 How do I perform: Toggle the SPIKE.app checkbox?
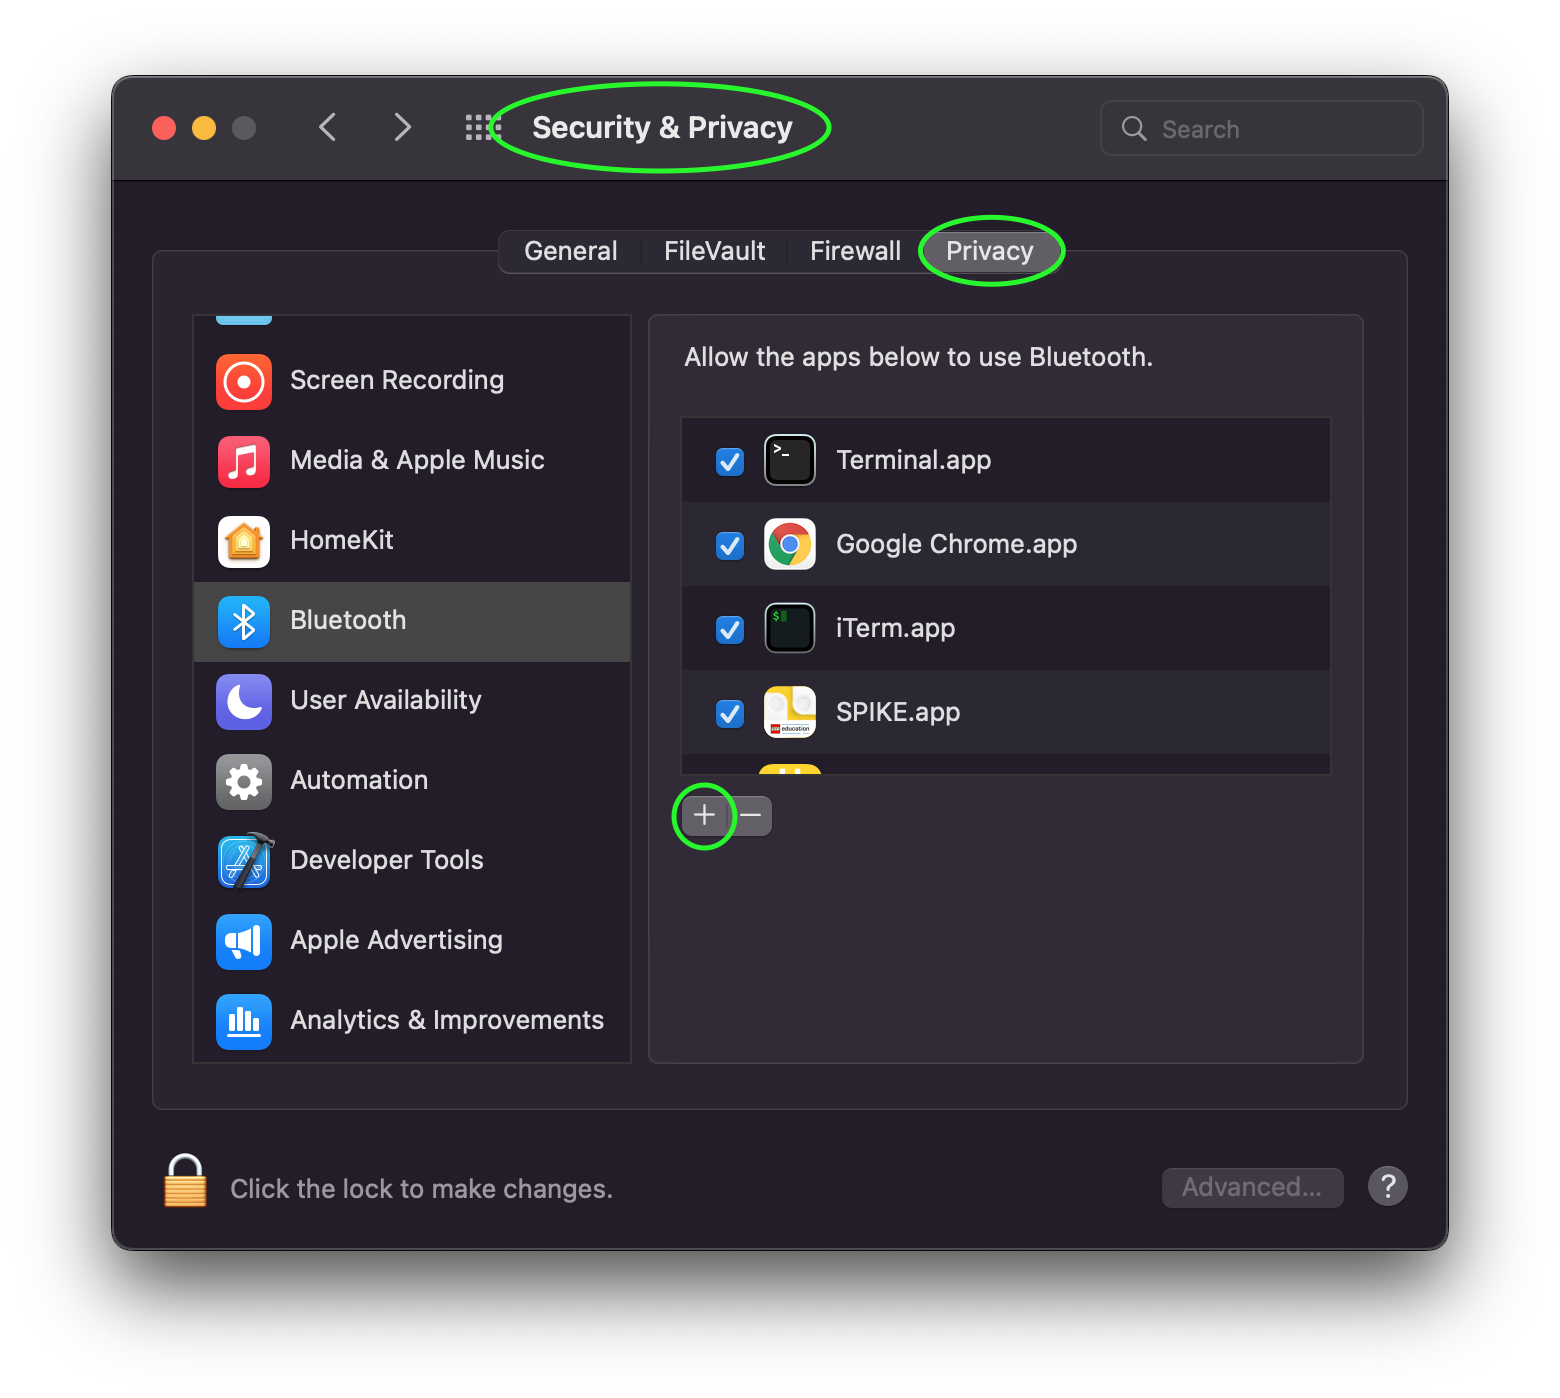[x=730, y=713]
